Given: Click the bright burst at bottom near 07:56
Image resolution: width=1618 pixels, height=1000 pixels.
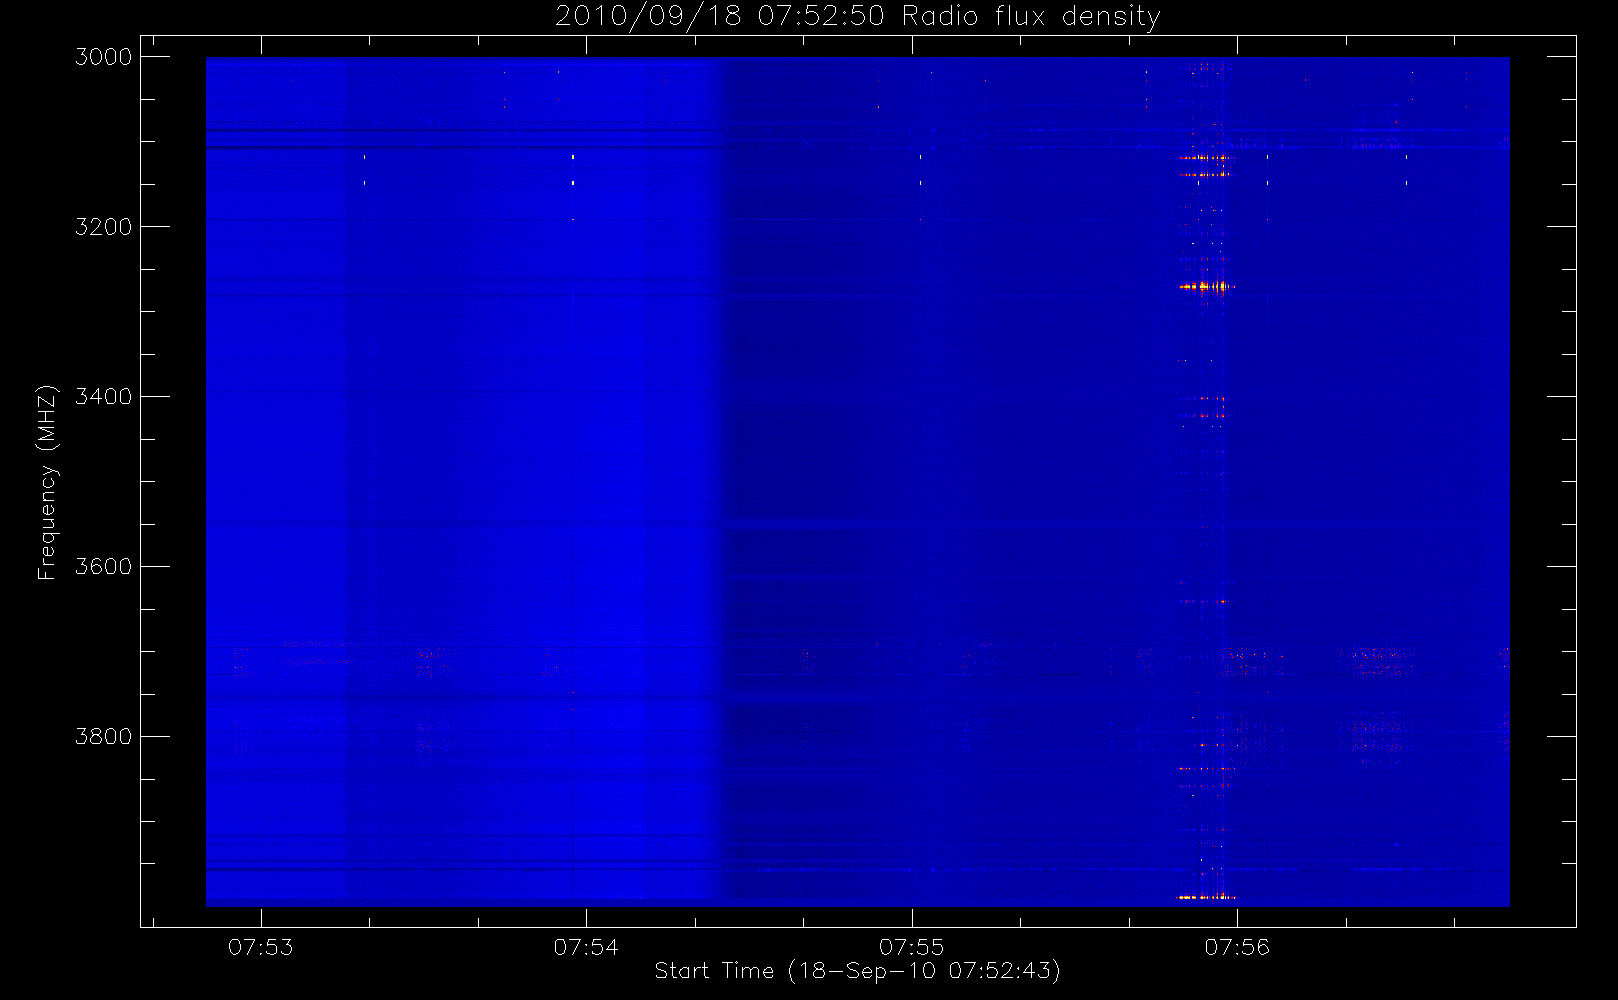Looking at the screenshot, I should pyautogui.click(x=1207, y=897).
